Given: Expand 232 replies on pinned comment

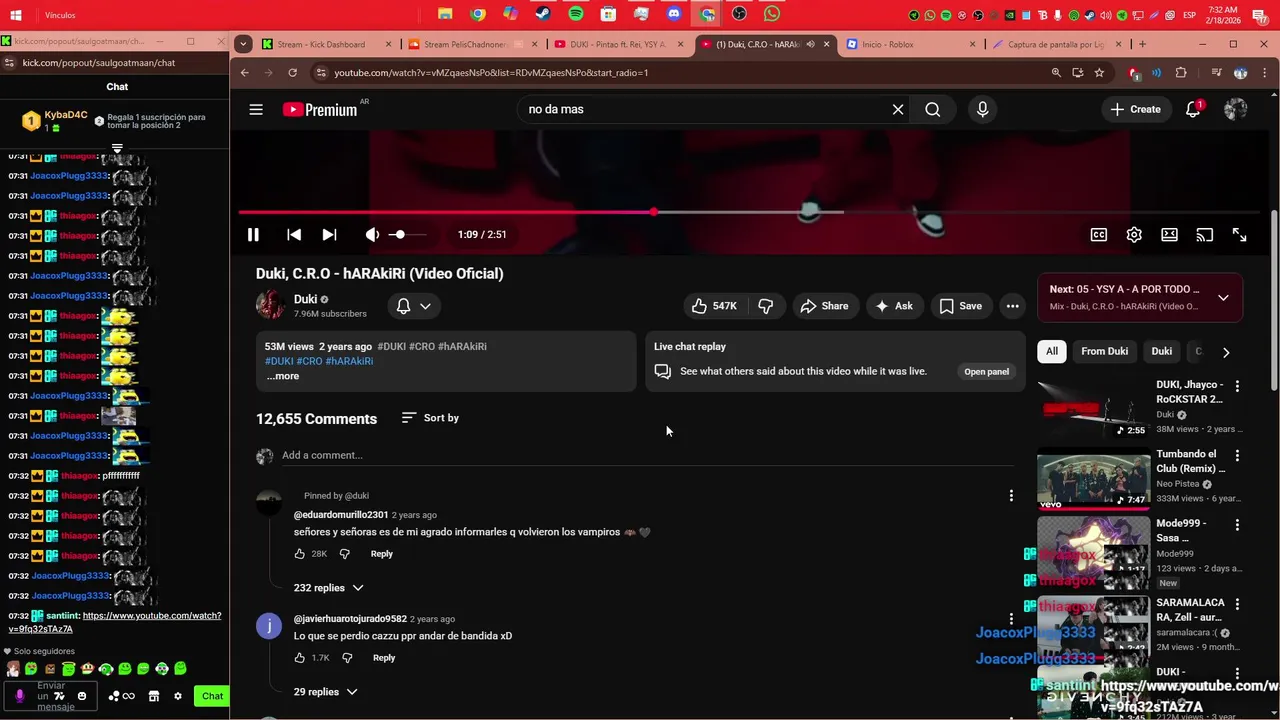Looking at the screenshot, I should (328, 588).
